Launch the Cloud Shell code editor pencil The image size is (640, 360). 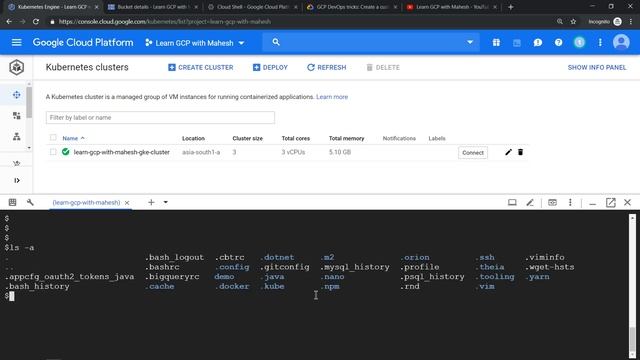point(530,202)
